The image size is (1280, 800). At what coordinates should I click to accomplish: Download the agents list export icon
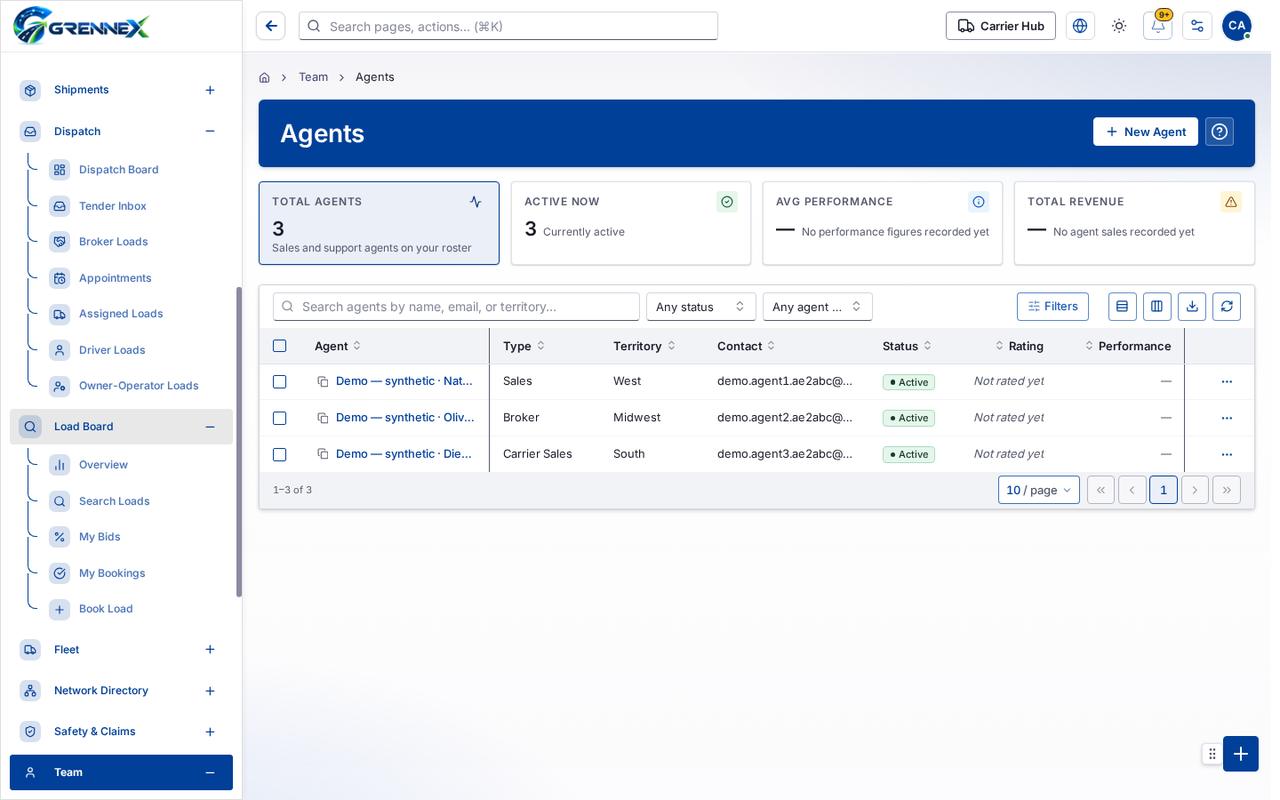(x=1192, y=306)
